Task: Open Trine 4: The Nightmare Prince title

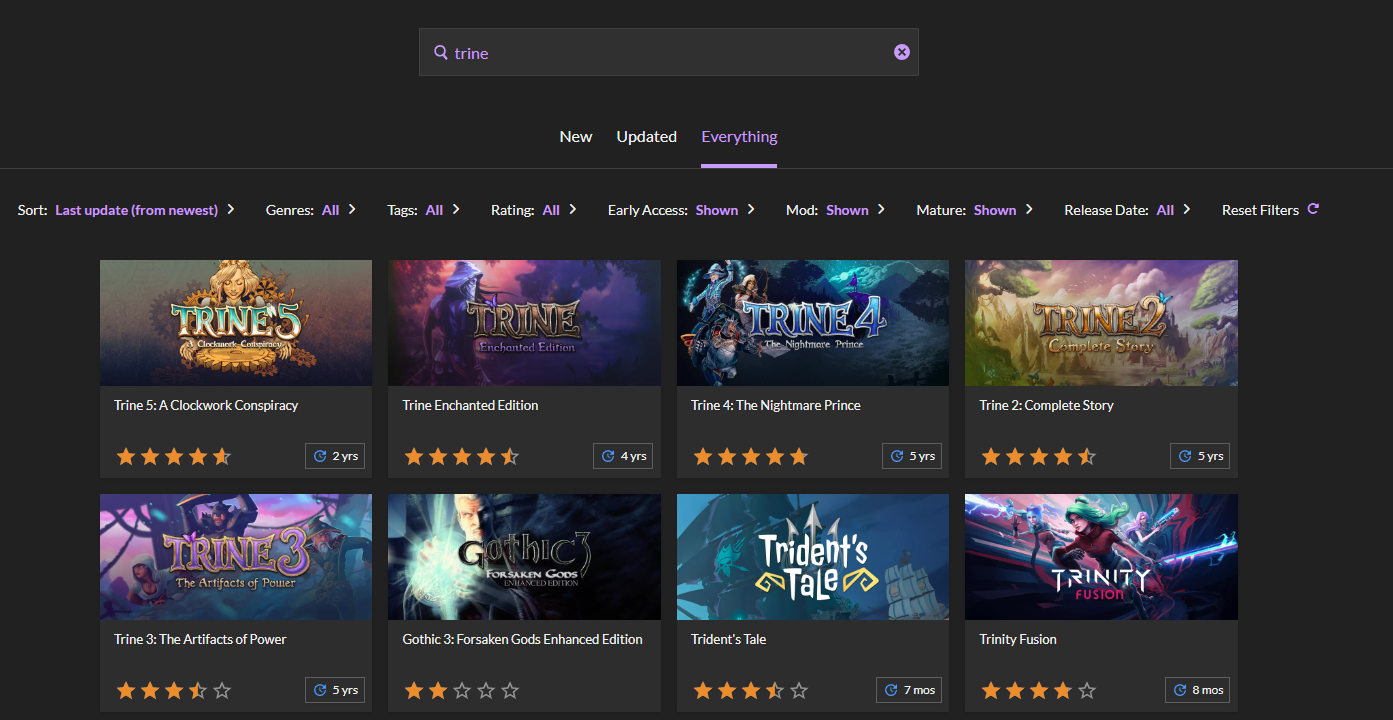Action: click(x=776, y=405)
